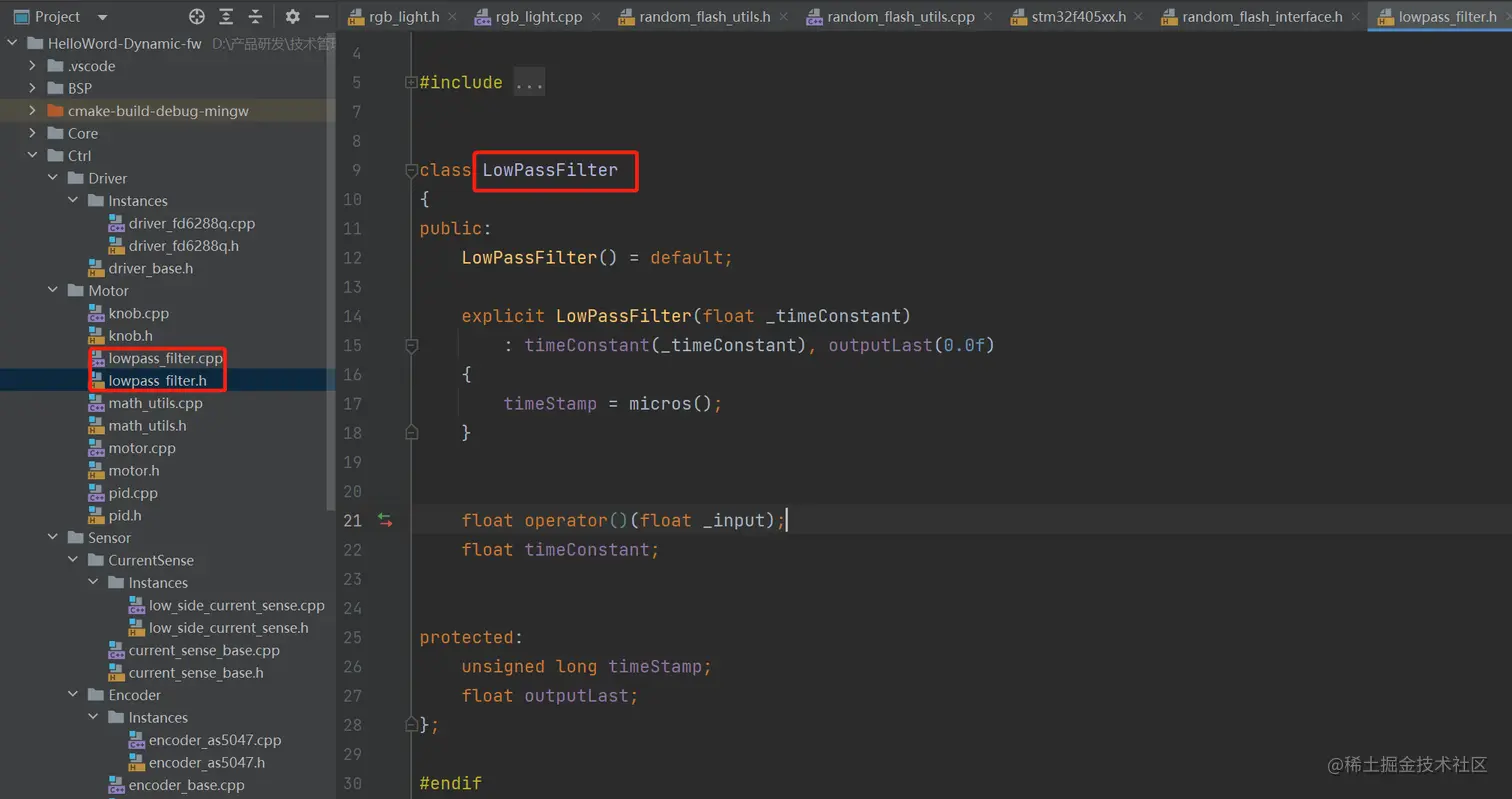Viewport: 1512px width, 799px height.
Task: Open Project panel gear options
Action: 292,16
